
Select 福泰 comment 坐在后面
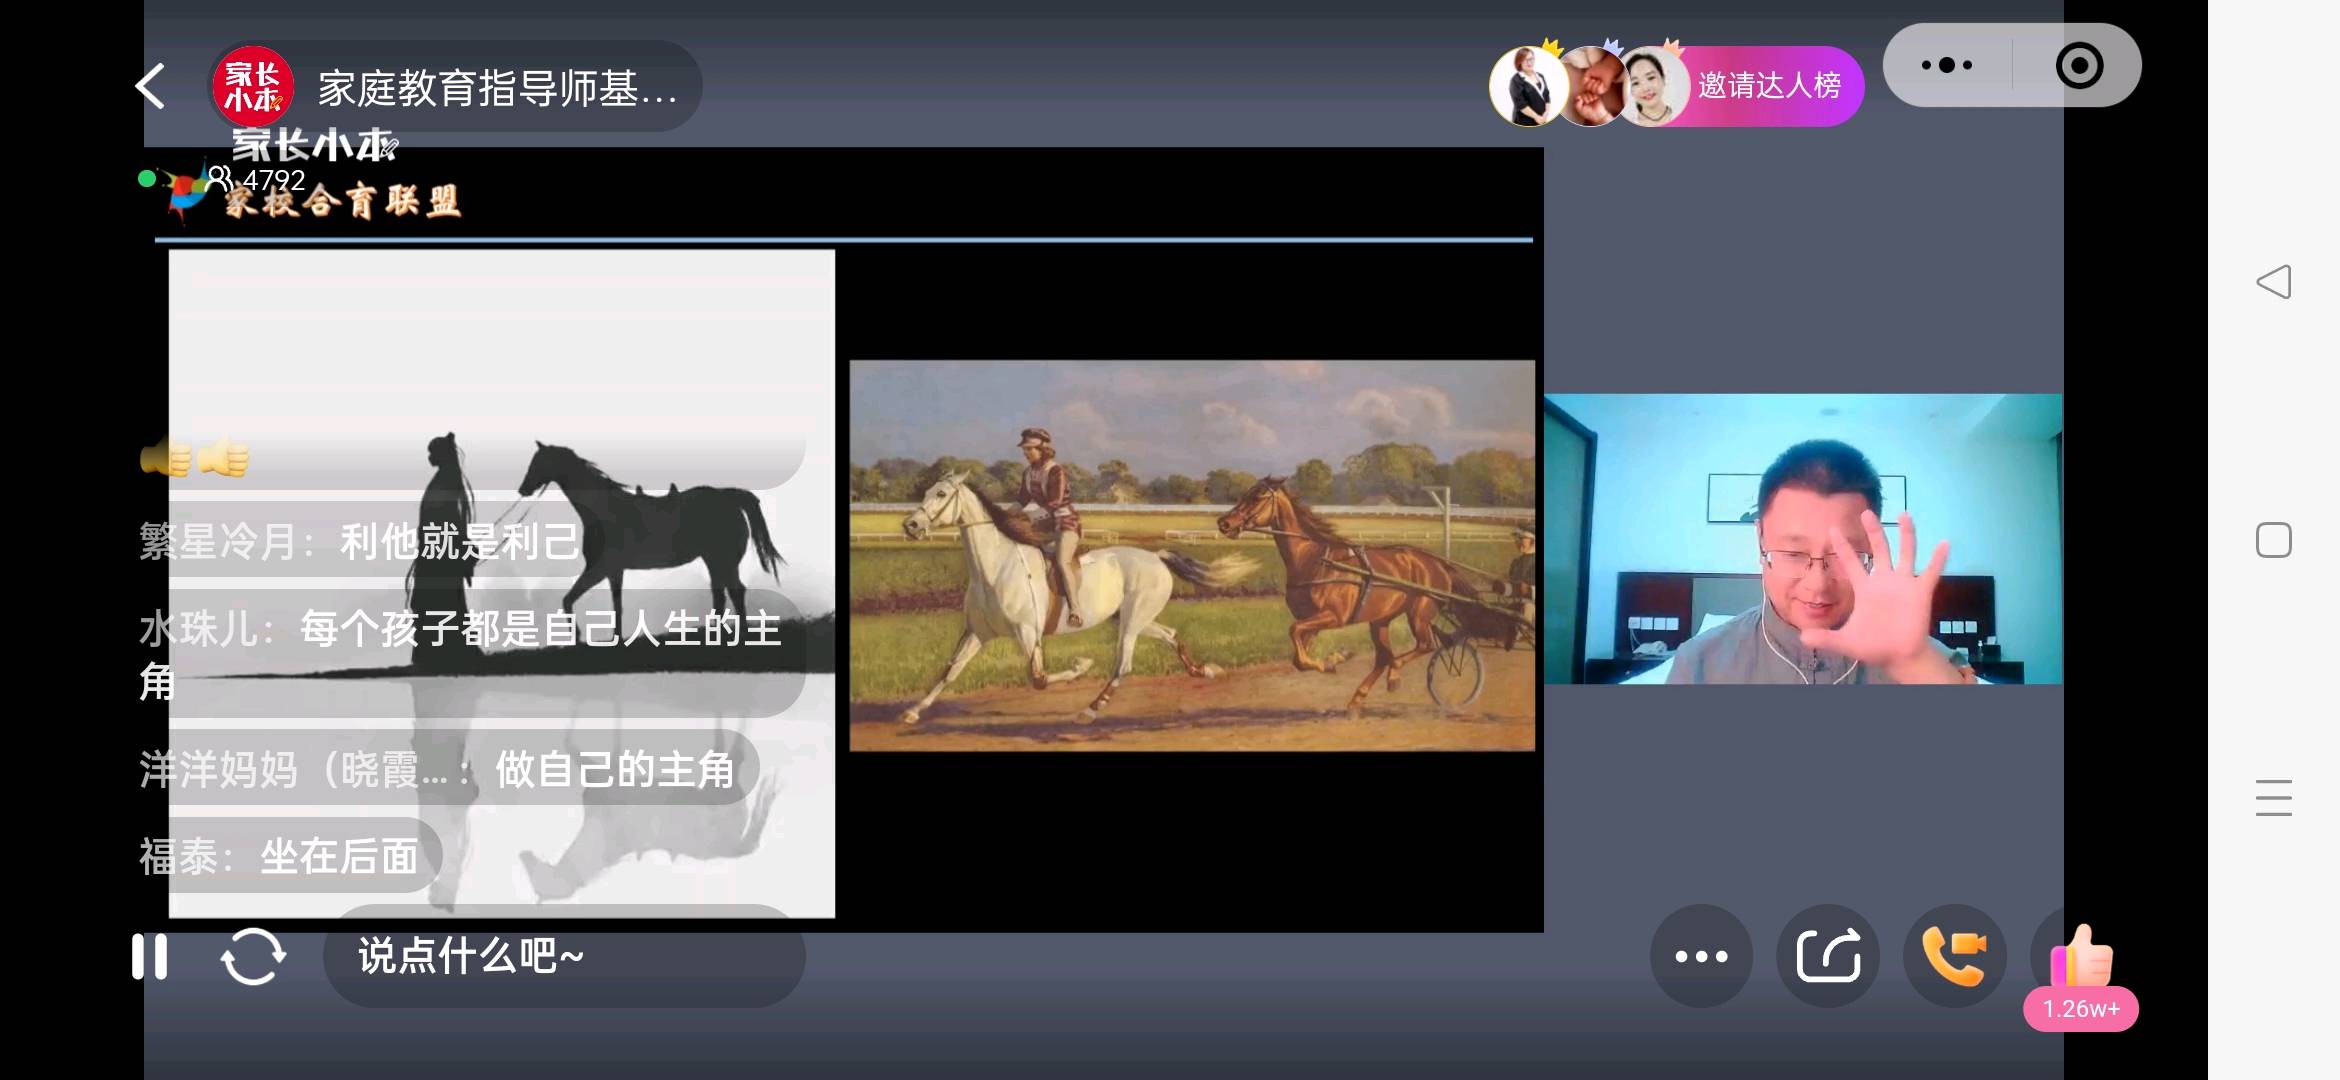coord(290,856)
